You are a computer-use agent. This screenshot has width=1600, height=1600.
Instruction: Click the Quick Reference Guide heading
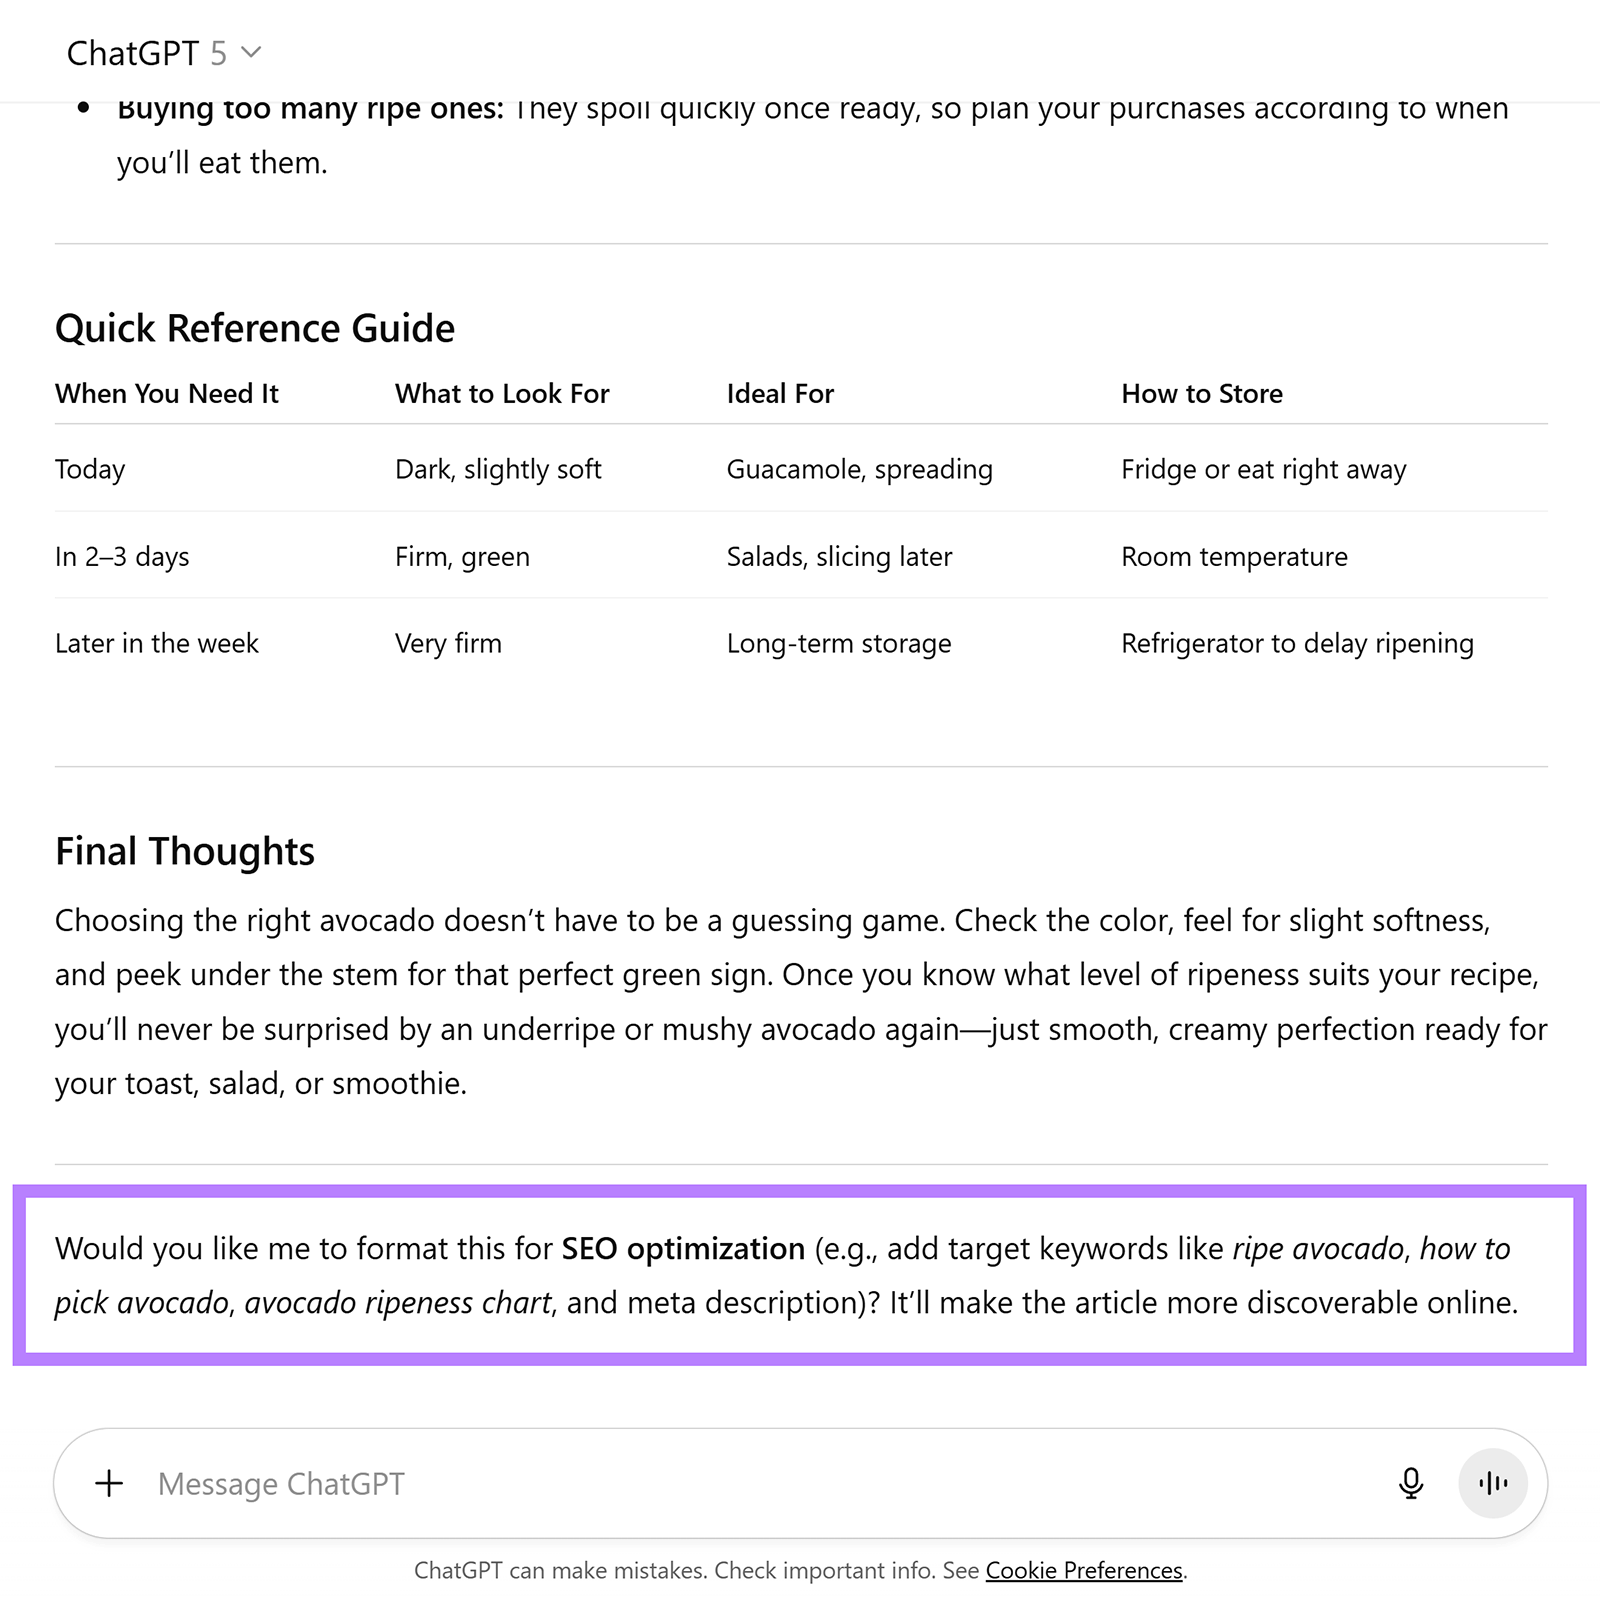[255, 328]
